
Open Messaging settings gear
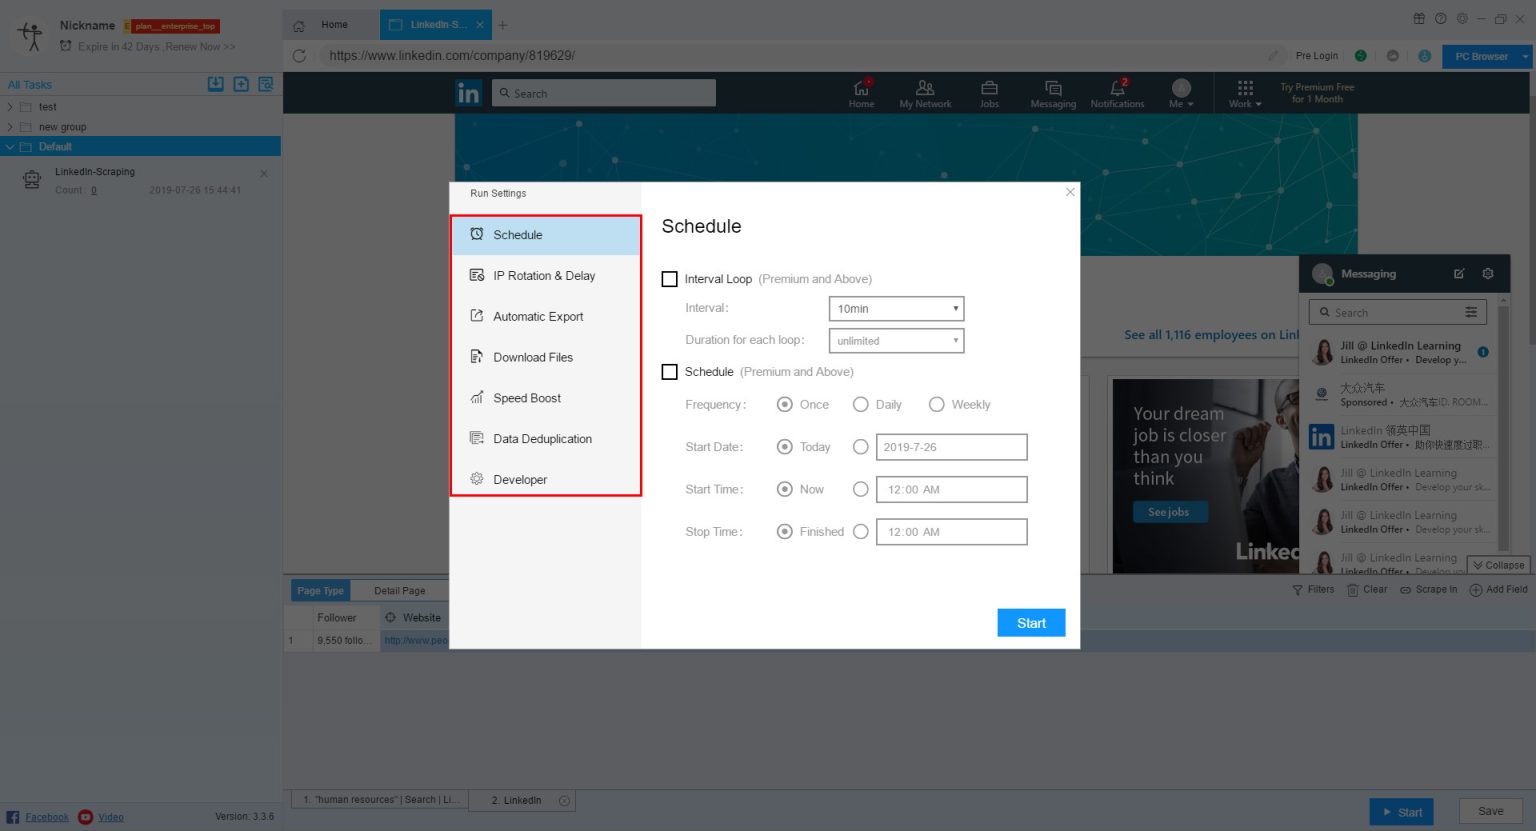click(1488, 273)
